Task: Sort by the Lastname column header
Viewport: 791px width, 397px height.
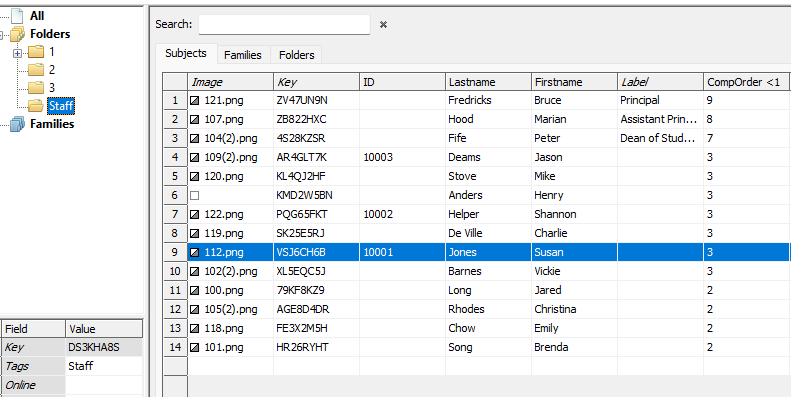Action: (488, 82)
